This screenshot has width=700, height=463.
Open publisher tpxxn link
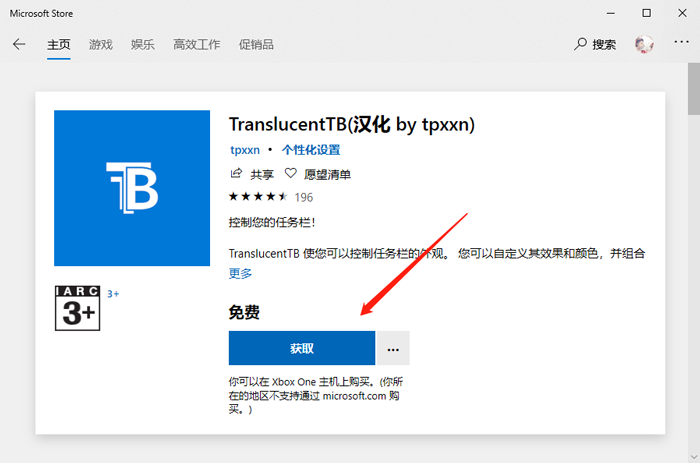(245, 150)
